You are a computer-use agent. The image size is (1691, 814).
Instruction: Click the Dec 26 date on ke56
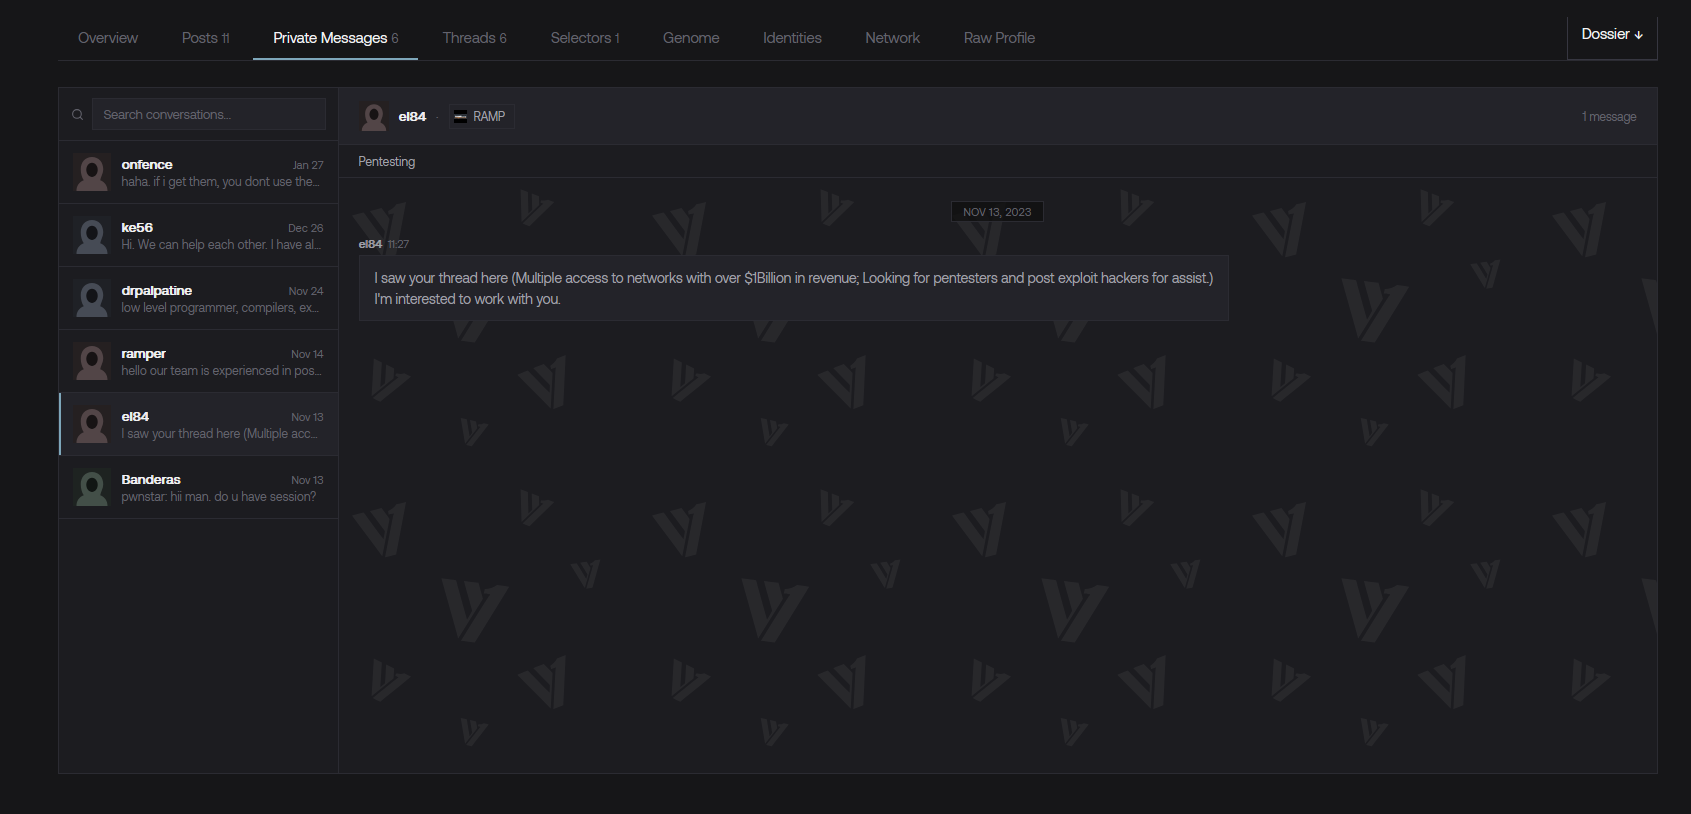[306, 228]
